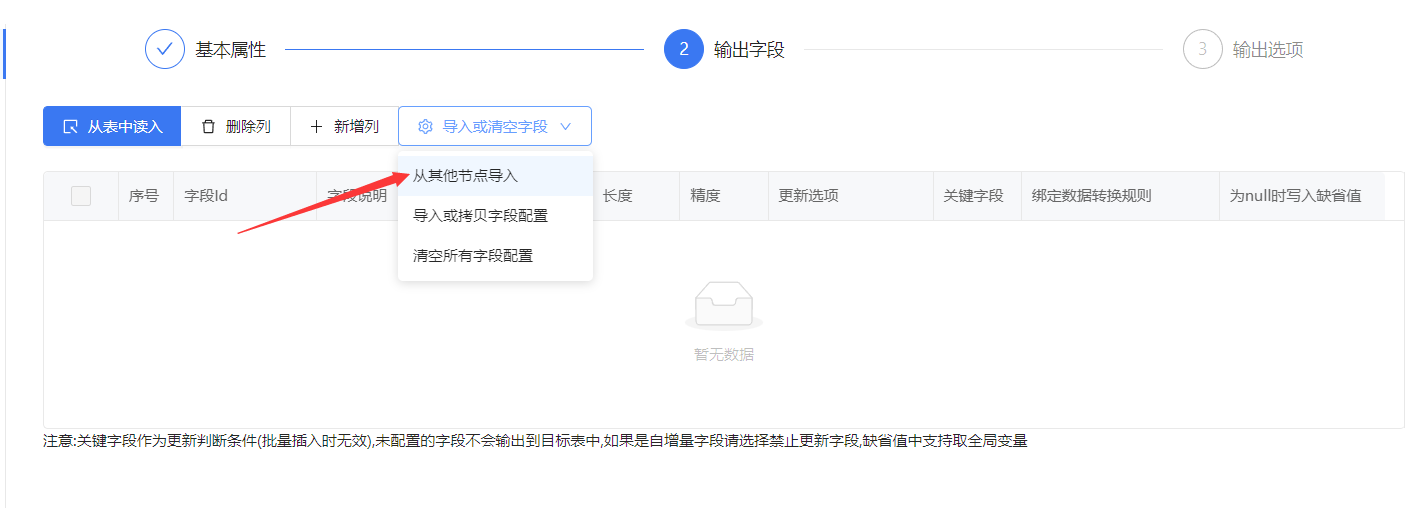Select 清空所有字段配置 menu entry
1419x508 pixels.
(x=495, y=255)
